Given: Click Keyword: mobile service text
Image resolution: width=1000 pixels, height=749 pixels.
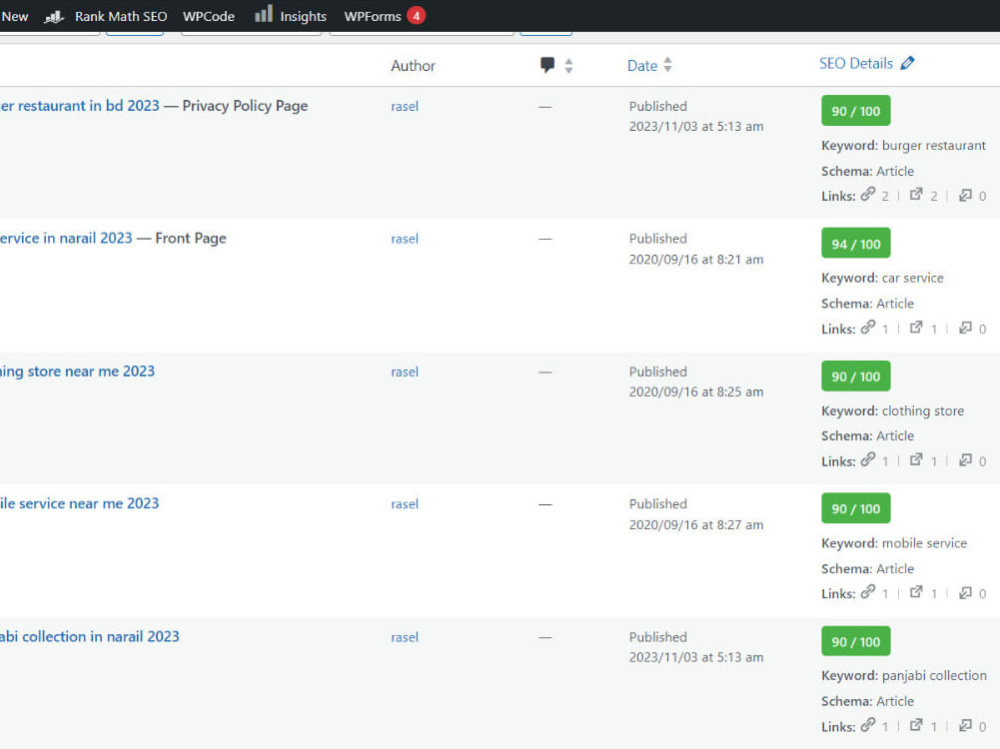Looking at the screenshot, I should coord(894,543).
